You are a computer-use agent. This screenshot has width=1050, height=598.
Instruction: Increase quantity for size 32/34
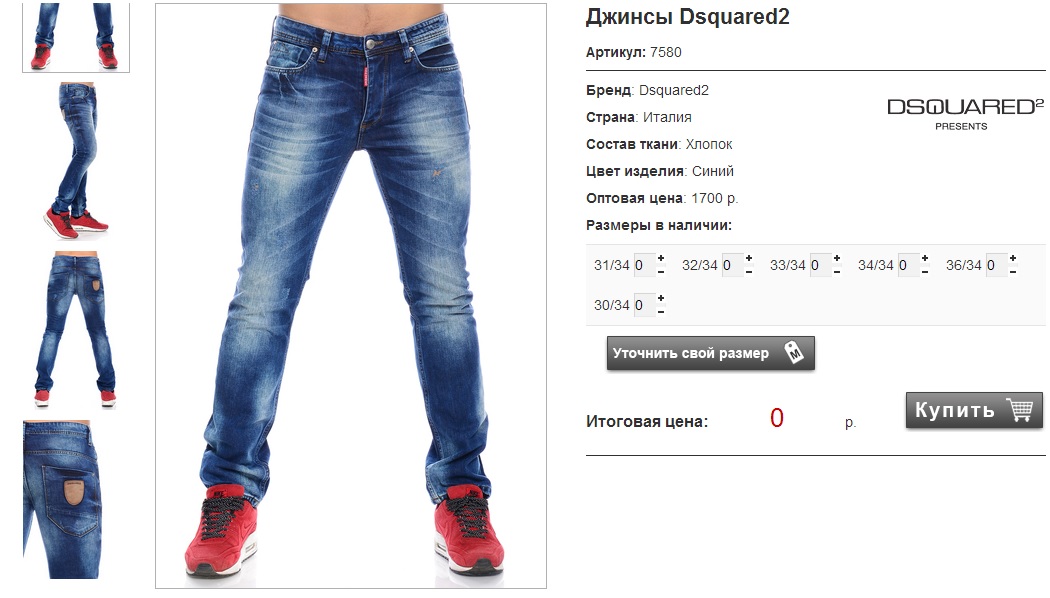coord(749,258)
